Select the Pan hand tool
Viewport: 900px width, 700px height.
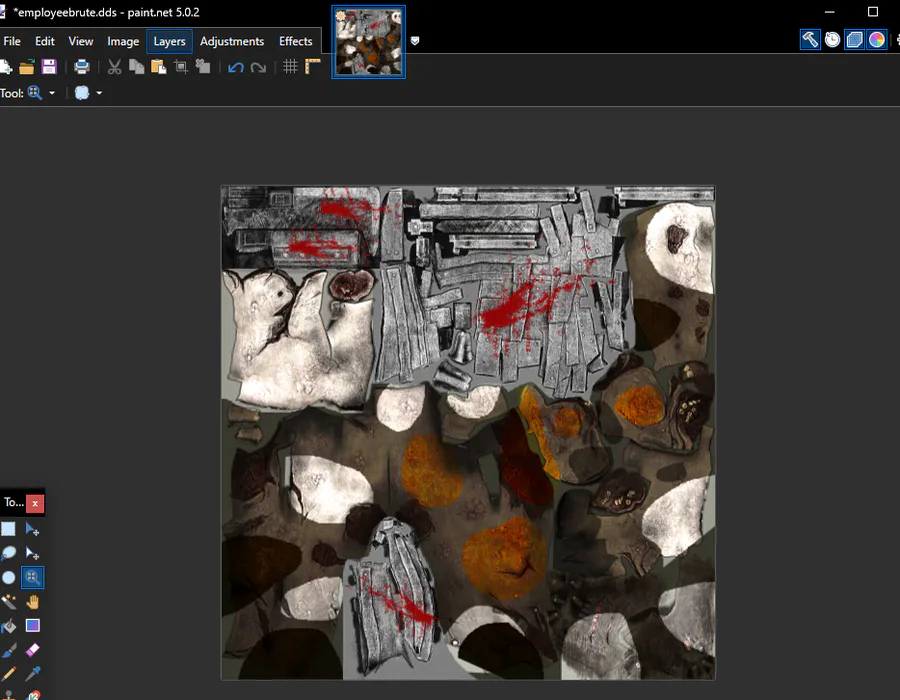[32, 601]
